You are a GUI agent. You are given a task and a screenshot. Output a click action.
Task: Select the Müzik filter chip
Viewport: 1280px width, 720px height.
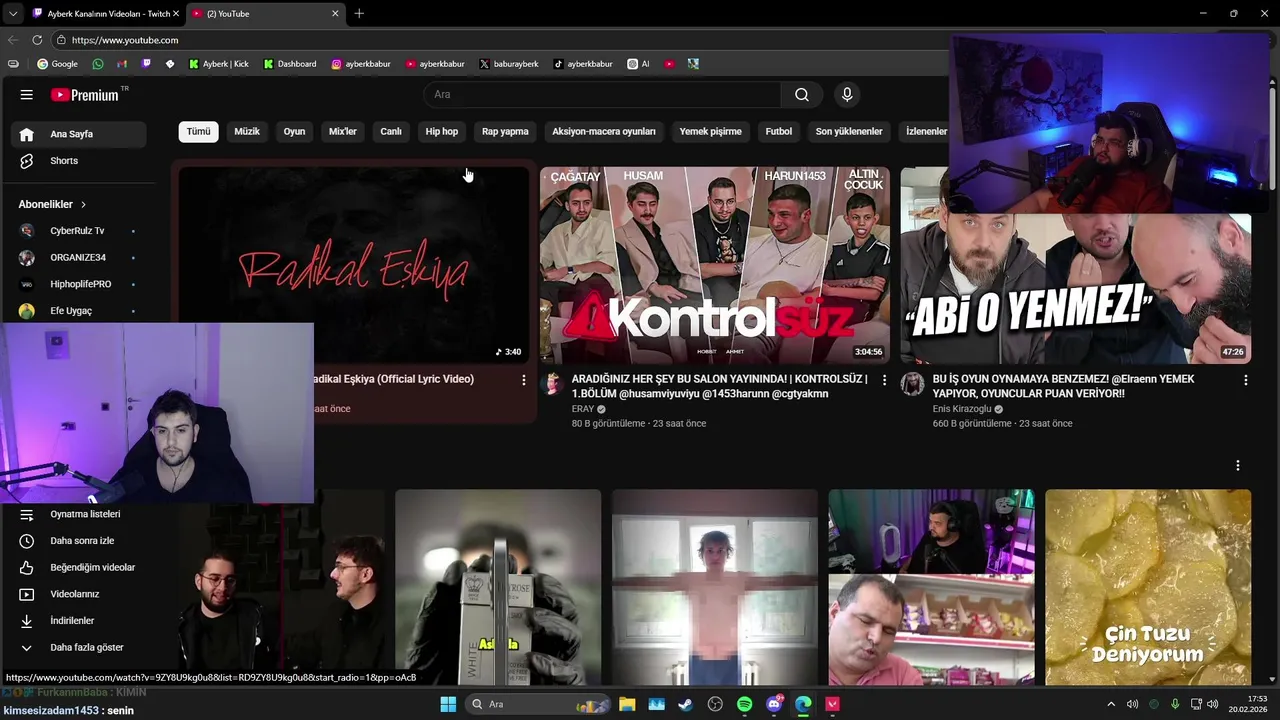(x=247, y=132)
